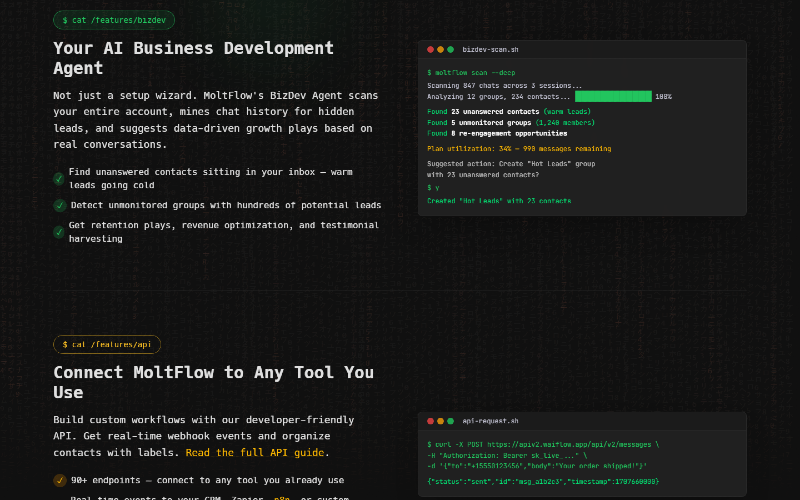Click the check icon next to 'Detect unmonitored groups'
The width and height of the screenshot is (800, 500).
[x=59, y=205]
